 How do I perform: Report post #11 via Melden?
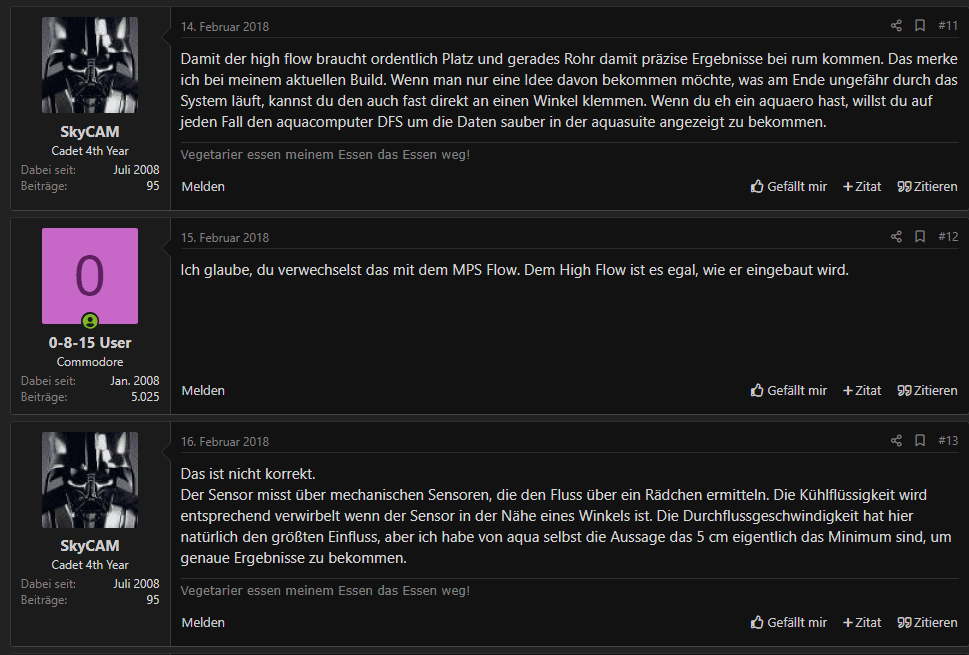203,187
